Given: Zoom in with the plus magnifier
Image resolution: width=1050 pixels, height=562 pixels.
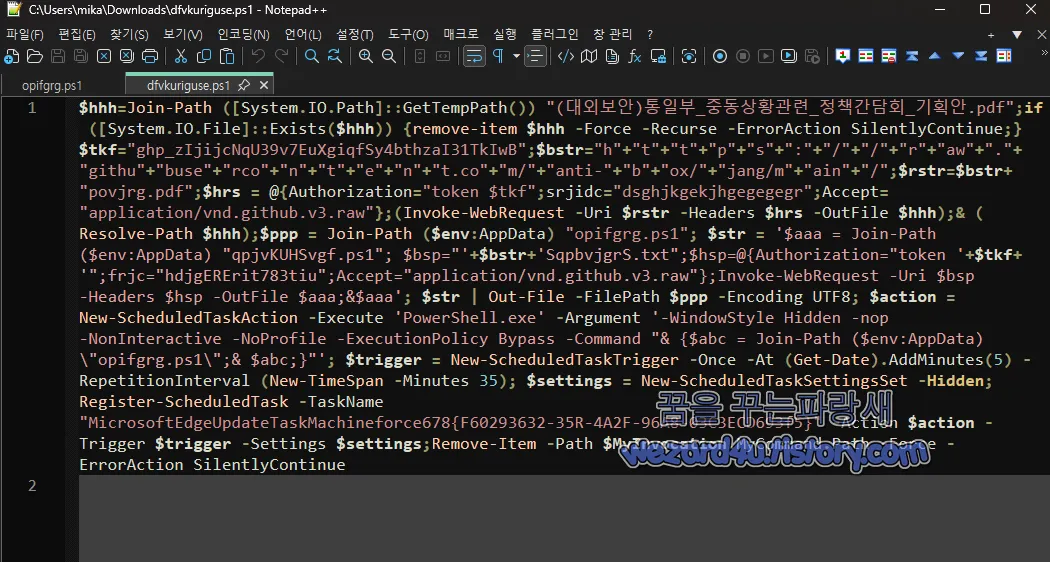Looking at the screenshot, I should pyautogui.click(x=366, y=56).
